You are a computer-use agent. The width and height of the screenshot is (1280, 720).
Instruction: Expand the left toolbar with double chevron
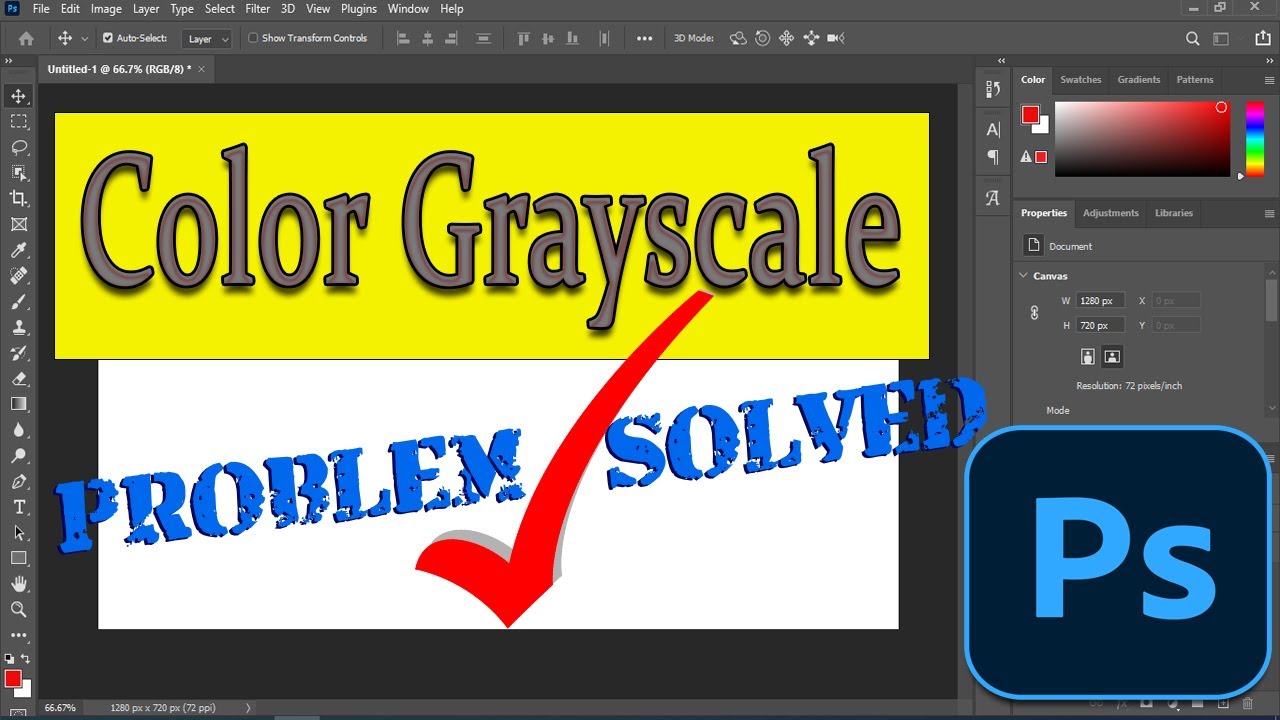(x=9, y=61)
